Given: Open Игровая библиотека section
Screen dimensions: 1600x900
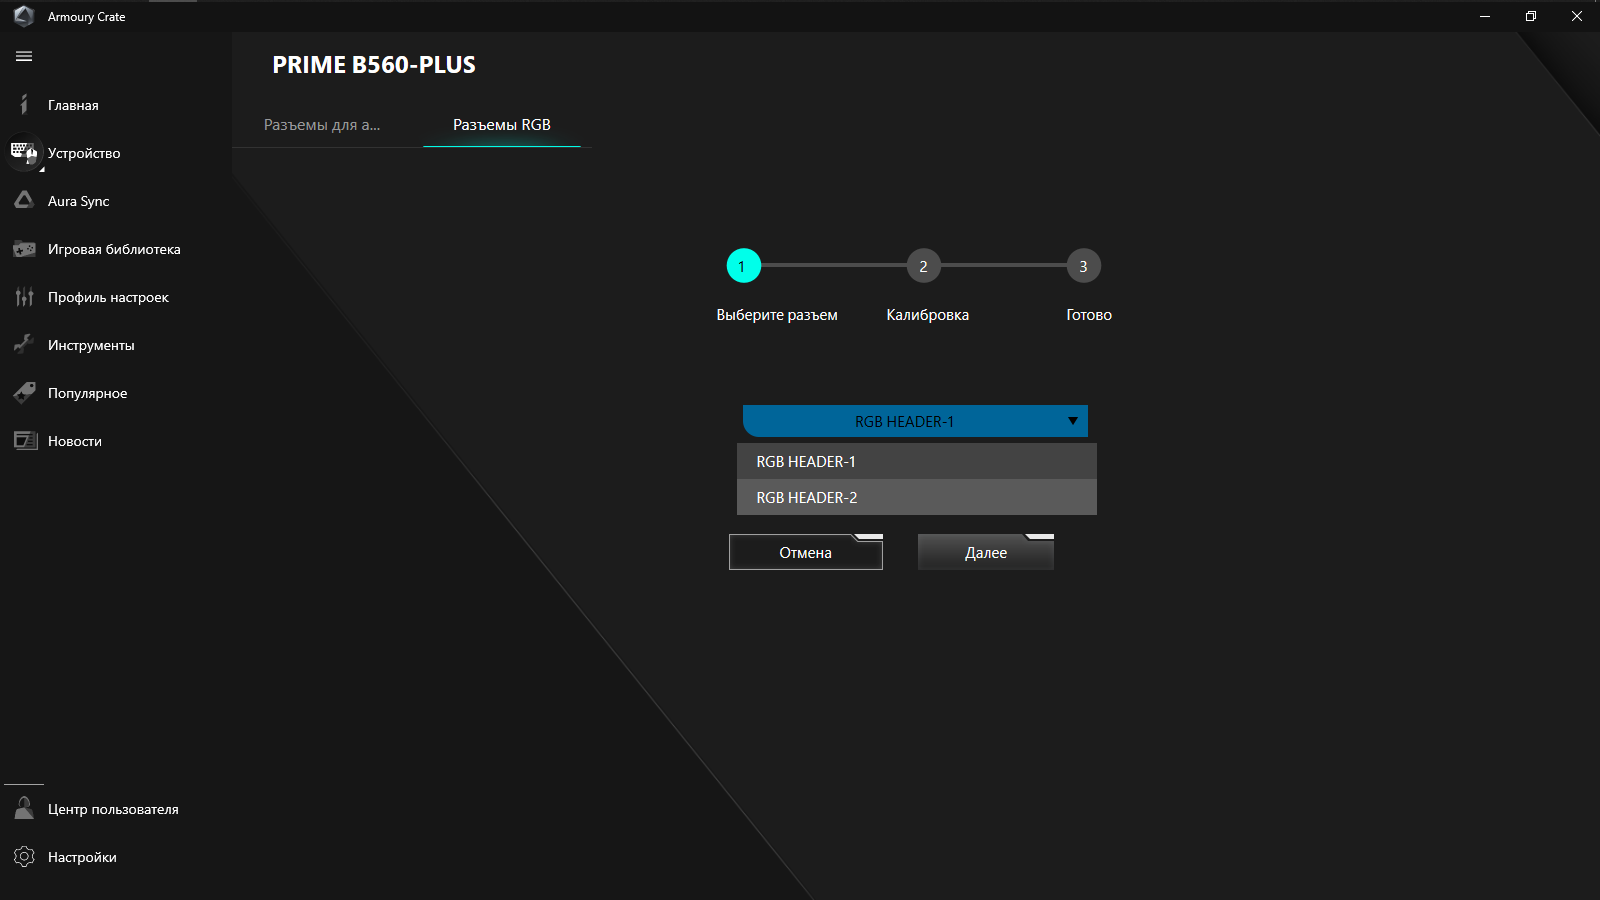Looking at the screenshot, I should click(114, 249).
